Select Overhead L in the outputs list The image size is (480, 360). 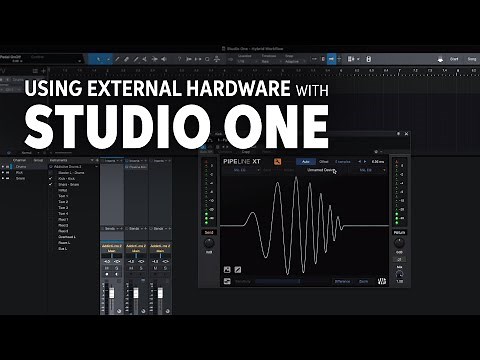(67, 237)
